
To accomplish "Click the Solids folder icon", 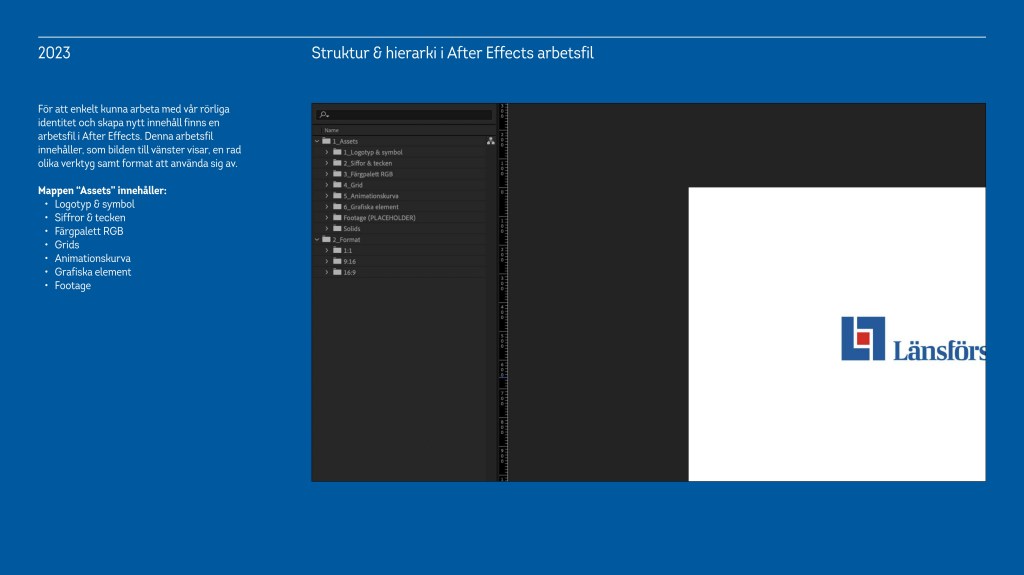I will pyautogui.click(x=337, y=229).
